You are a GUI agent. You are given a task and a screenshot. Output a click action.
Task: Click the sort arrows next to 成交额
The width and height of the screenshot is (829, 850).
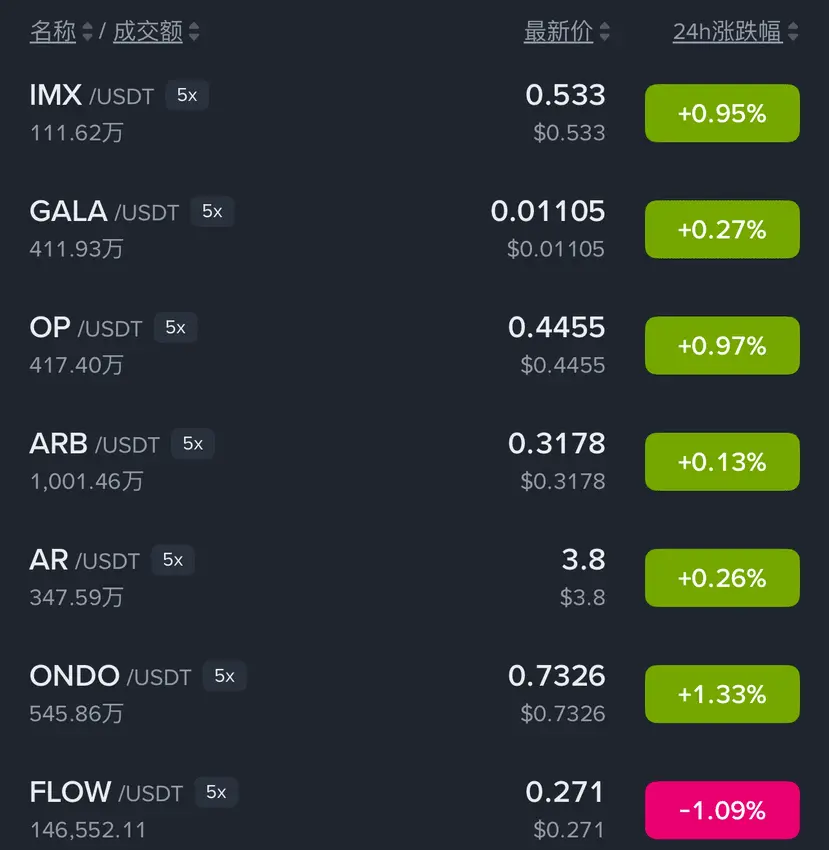click(x=194, y=32)
